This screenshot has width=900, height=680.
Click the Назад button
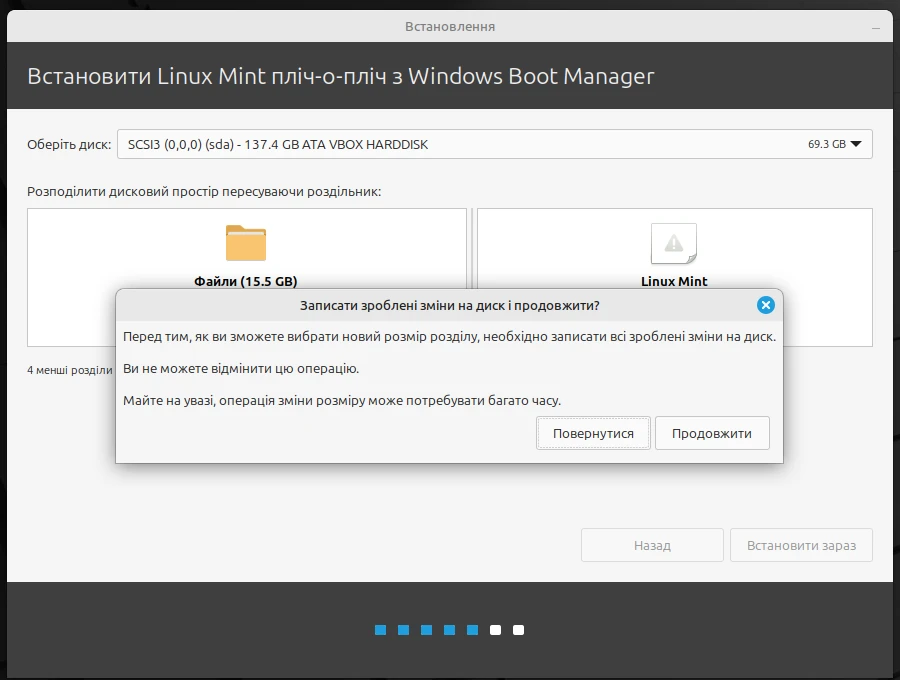652,545
